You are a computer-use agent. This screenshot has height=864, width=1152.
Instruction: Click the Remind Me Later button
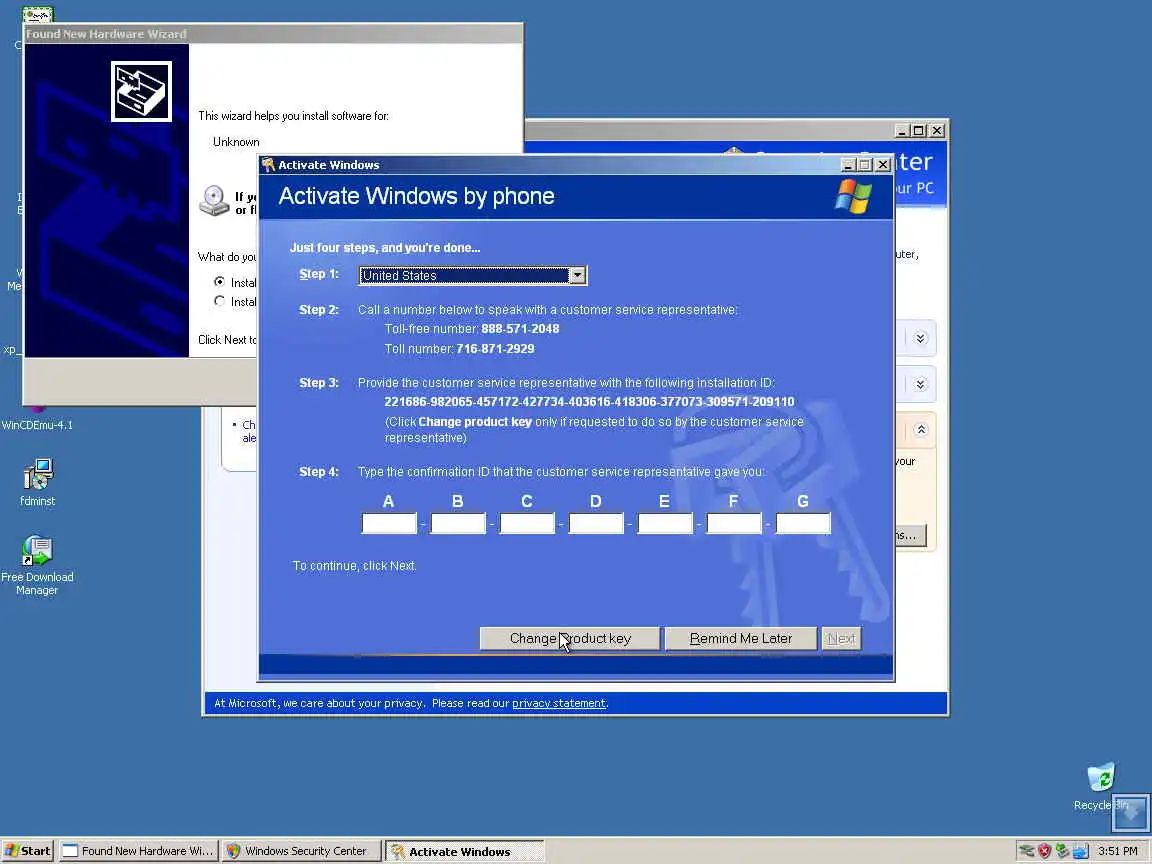click(741, 638)
